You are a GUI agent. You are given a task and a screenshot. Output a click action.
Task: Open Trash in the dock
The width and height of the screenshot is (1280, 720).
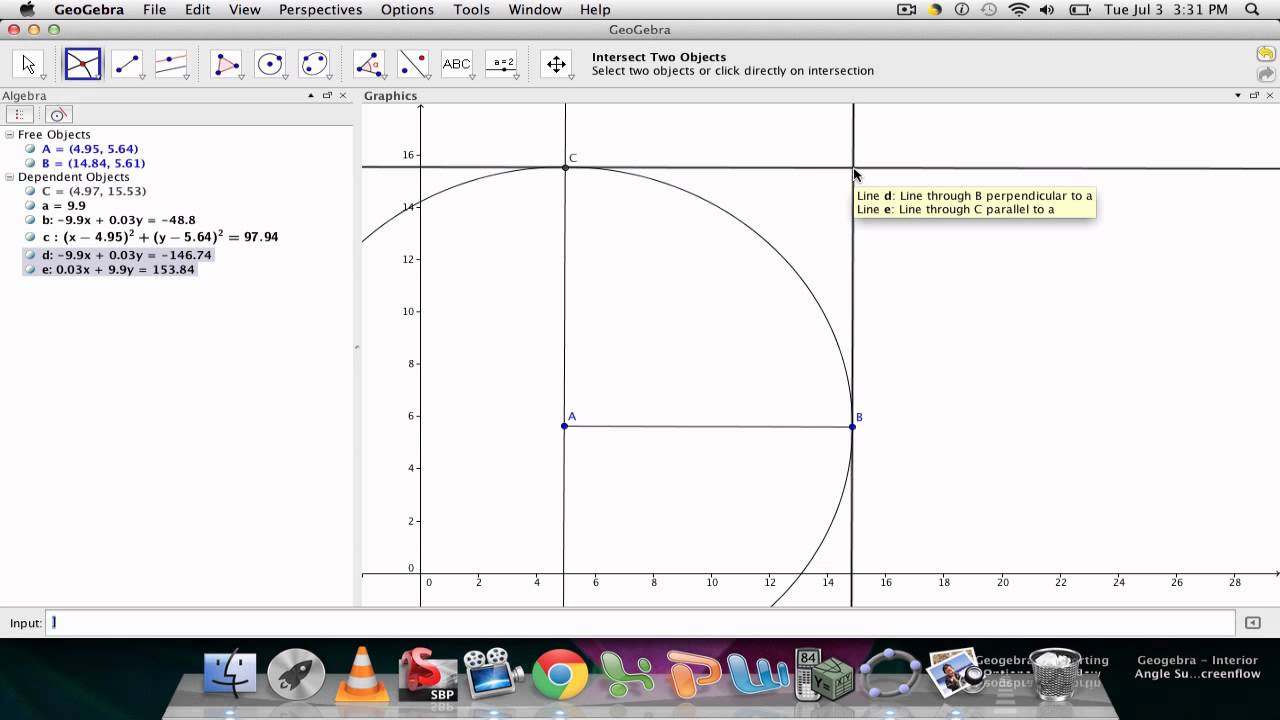point(1055,674)
